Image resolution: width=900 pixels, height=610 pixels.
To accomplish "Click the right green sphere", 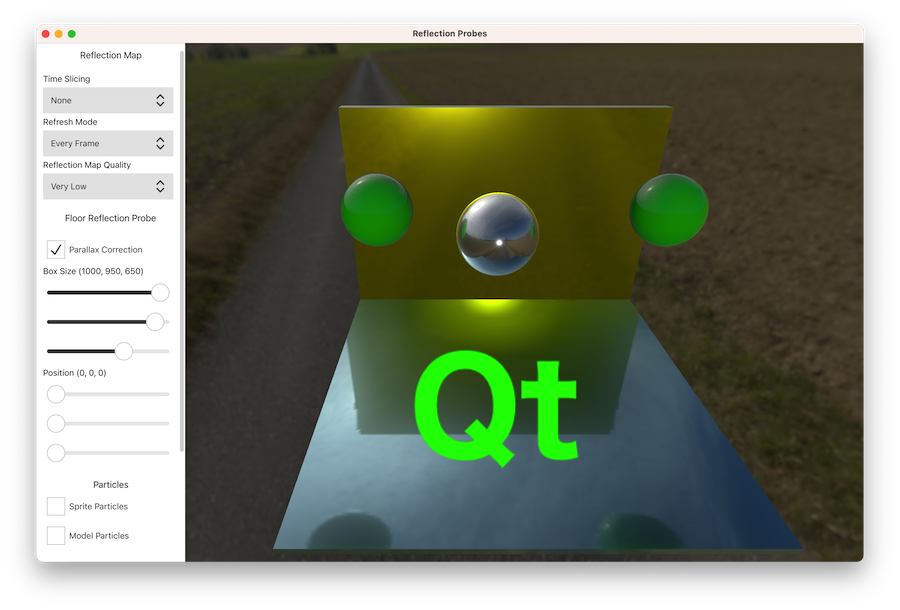I will point(669,208).
